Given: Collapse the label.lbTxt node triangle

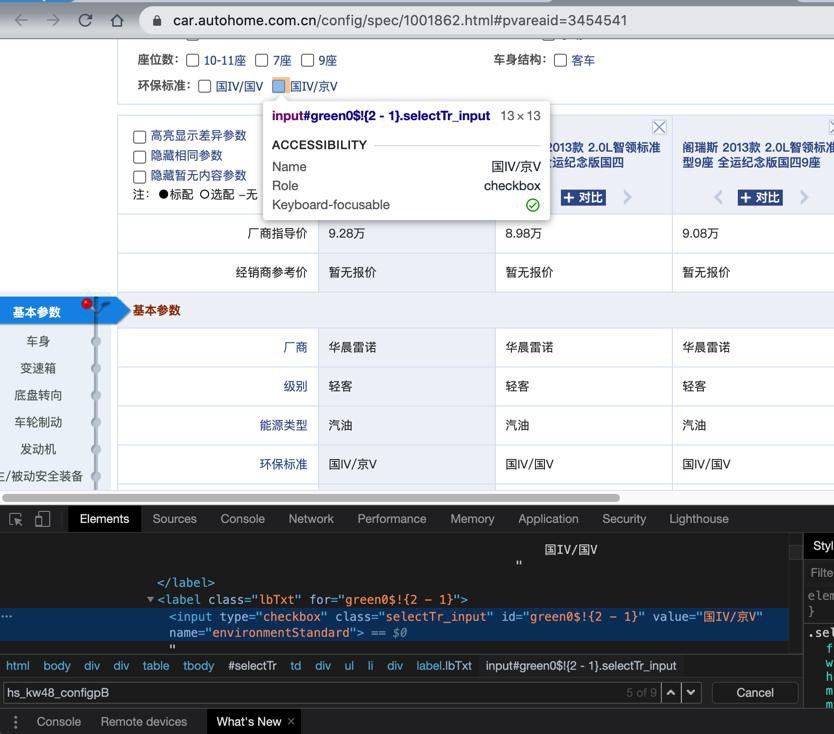Looking at the screenshot, I should [x=151, y=599].
